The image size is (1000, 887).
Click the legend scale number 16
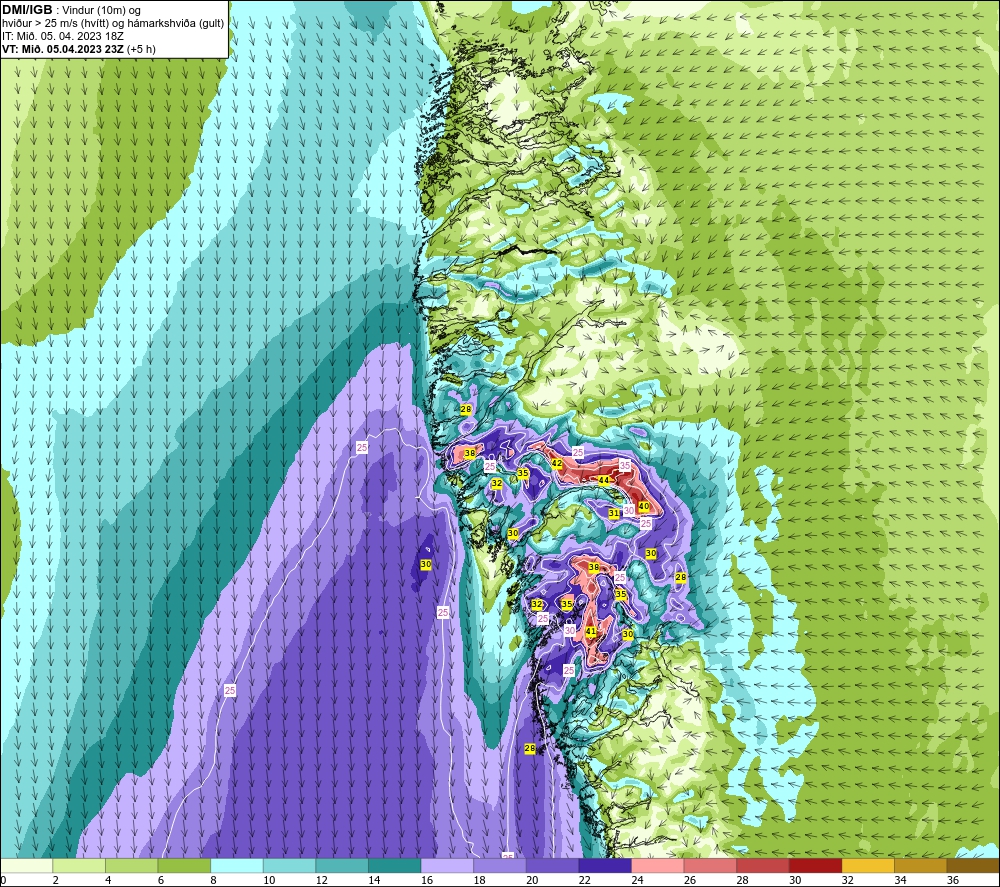click(x=427, y=881)
